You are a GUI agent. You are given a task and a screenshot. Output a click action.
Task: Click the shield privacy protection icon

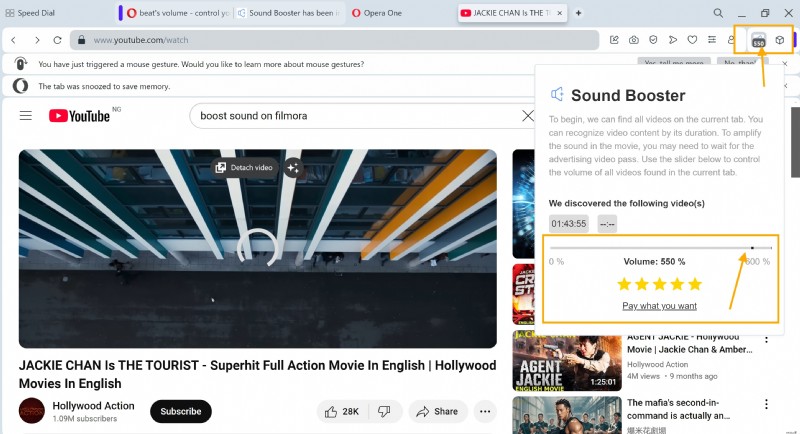653,40
